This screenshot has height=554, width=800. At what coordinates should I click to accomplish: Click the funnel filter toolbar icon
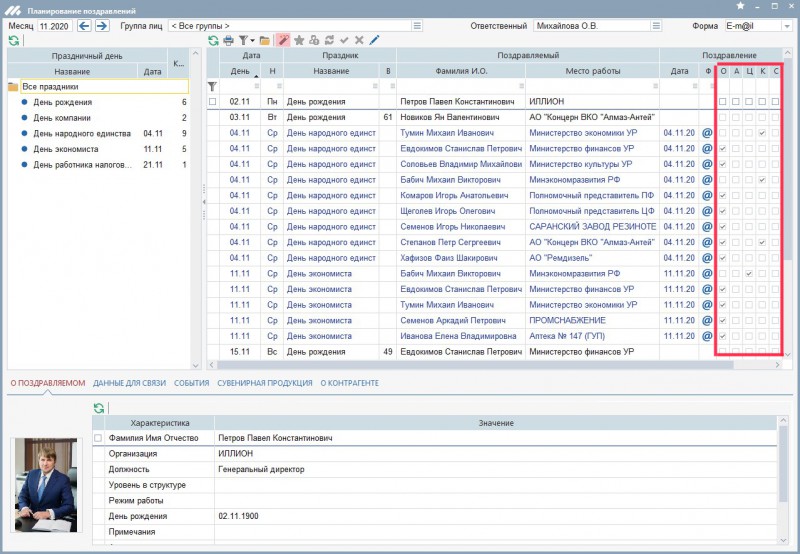coord(243,40)
